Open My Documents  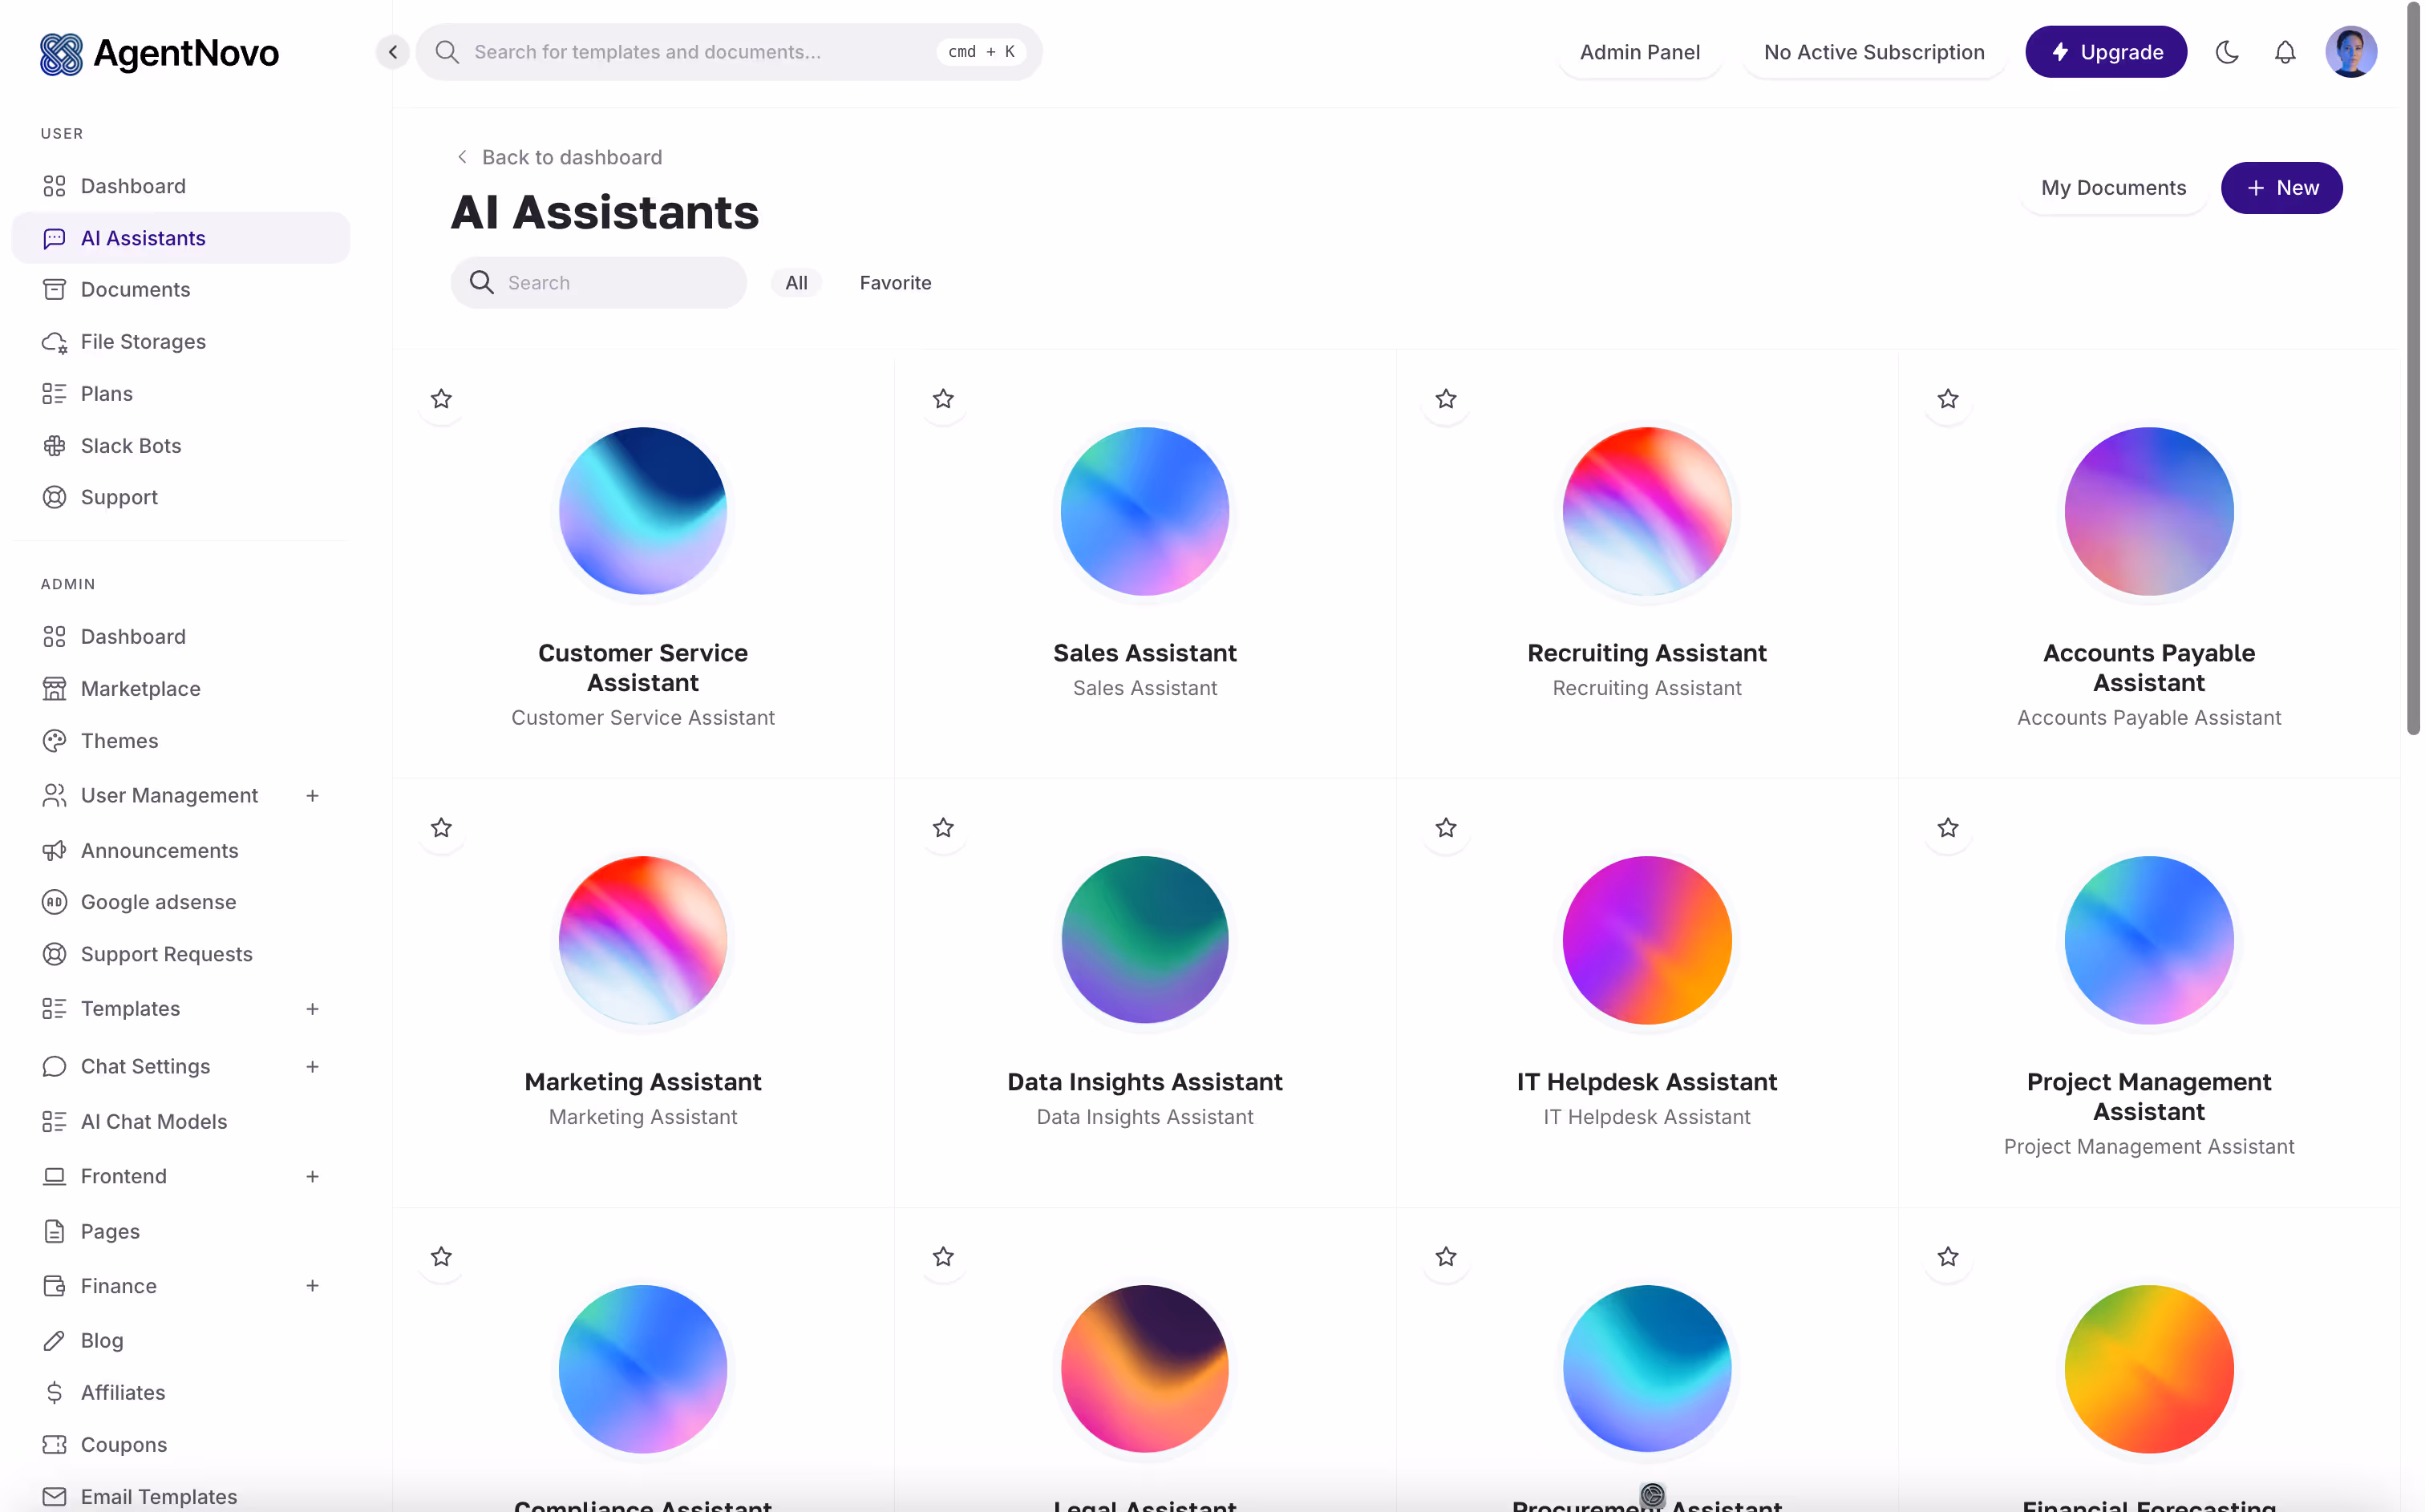[2113, 188]
